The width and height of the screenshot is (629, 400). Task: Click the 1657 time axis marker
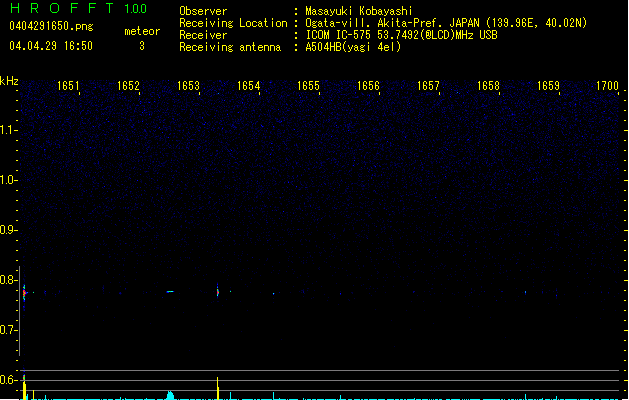coord(428,86)
